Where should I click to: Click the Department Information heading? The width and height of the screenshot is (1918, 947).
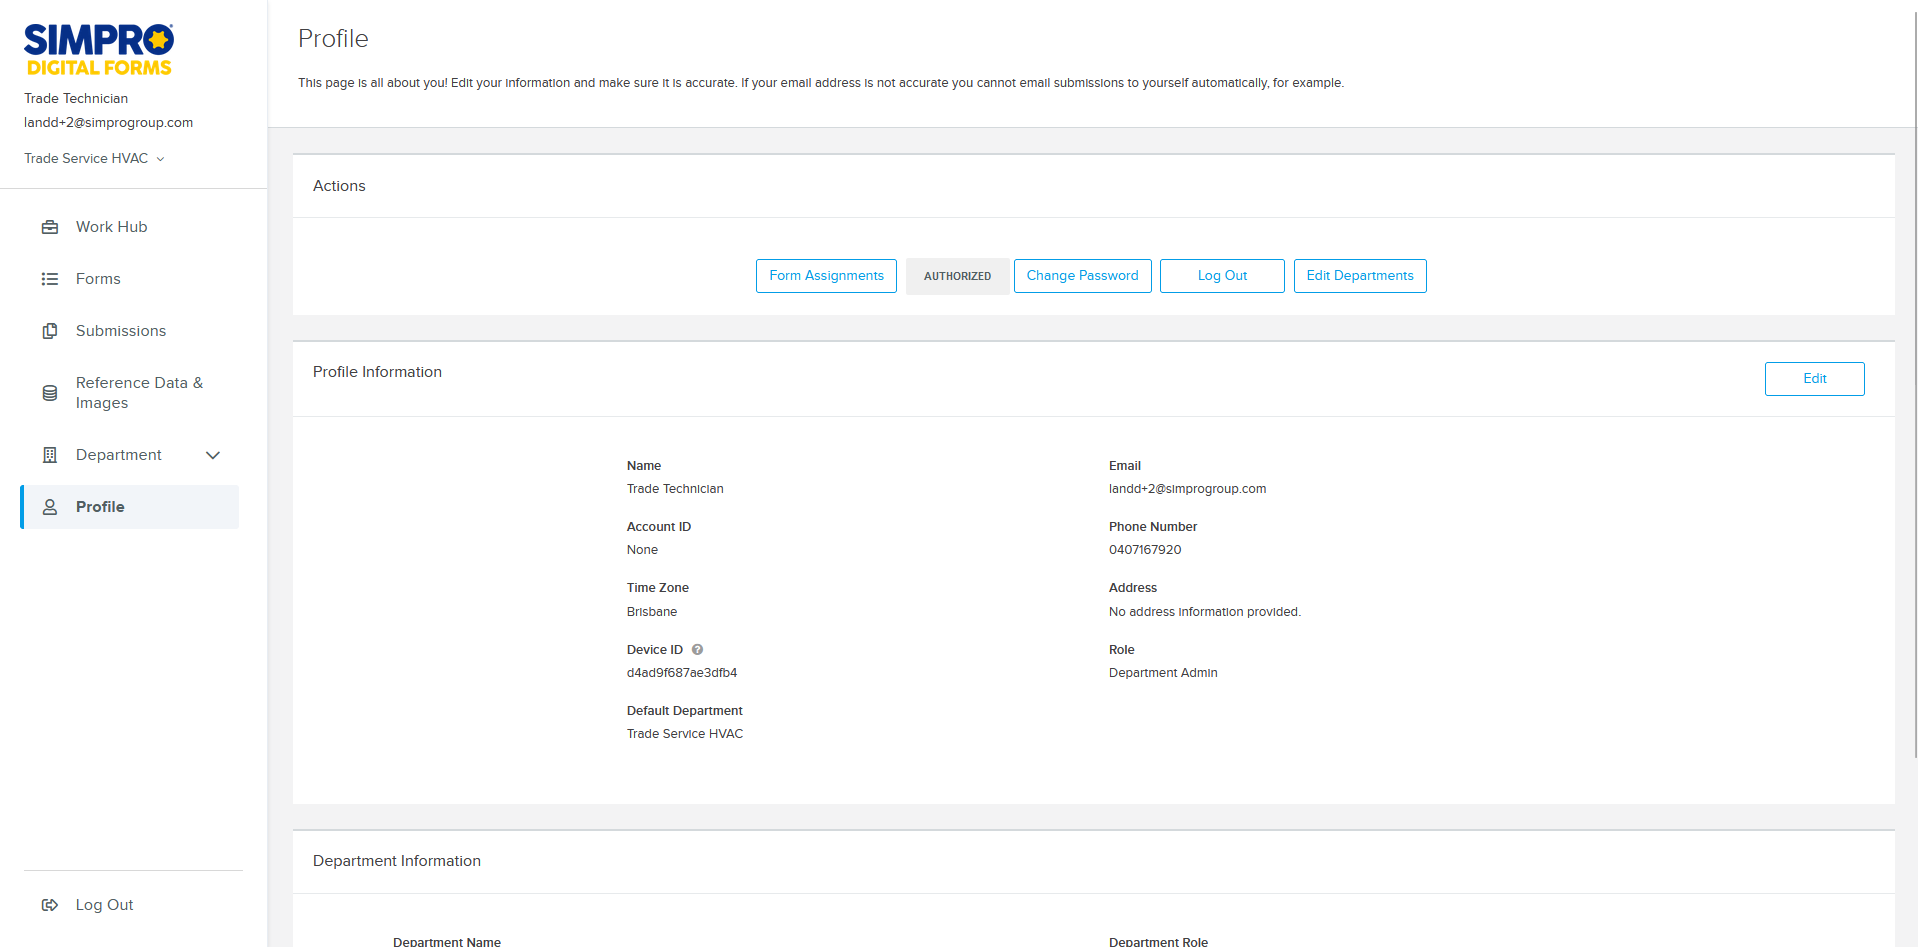tap(397, 861)
